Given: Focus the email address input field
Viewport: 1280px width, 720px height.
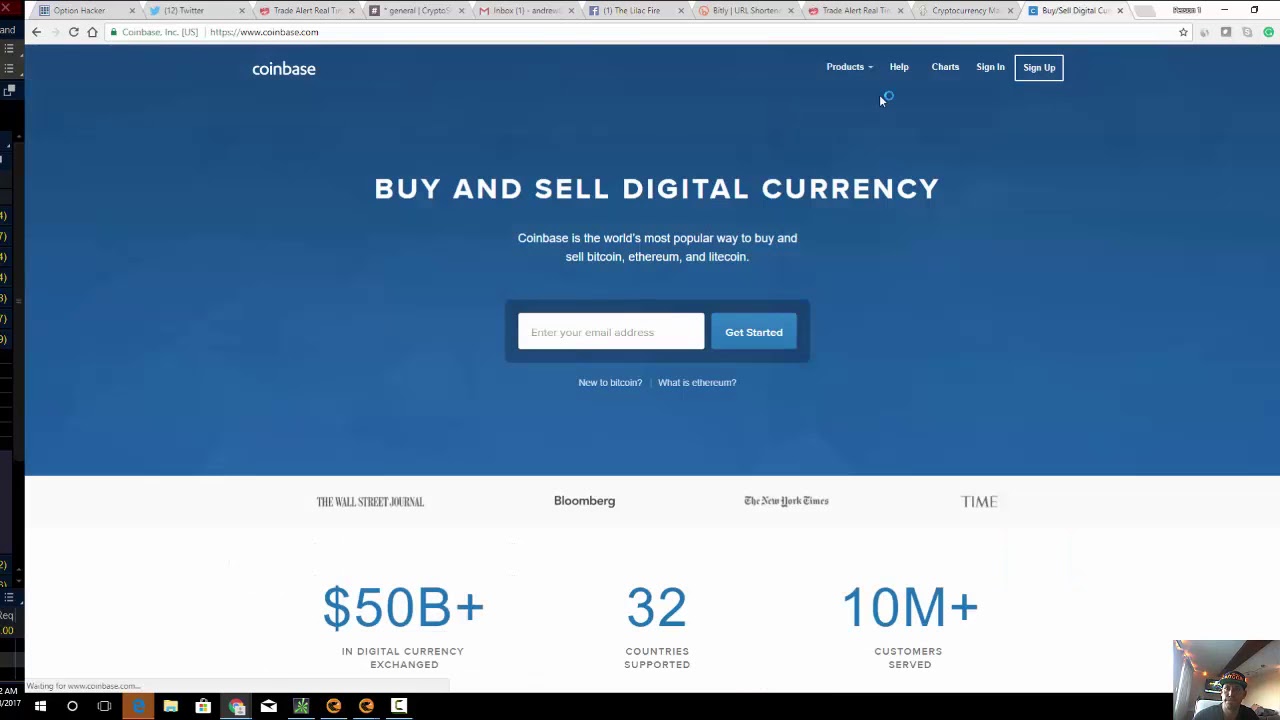Looking at the screenshot, I should pos(611,332).
